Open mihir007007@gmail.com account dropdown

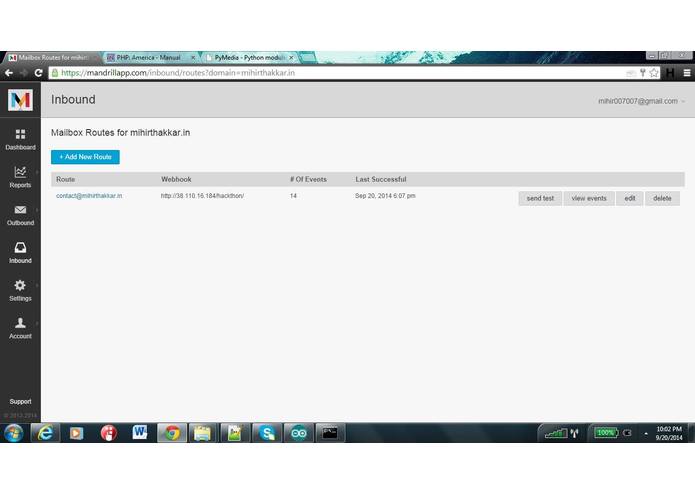(641, 101)
